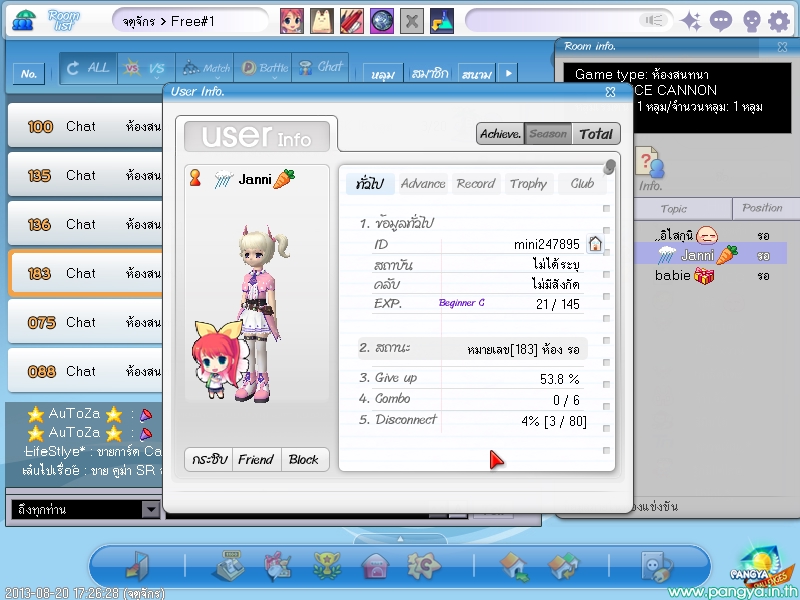
Task: Close the Room info panel
Action: tap(782, 47)
